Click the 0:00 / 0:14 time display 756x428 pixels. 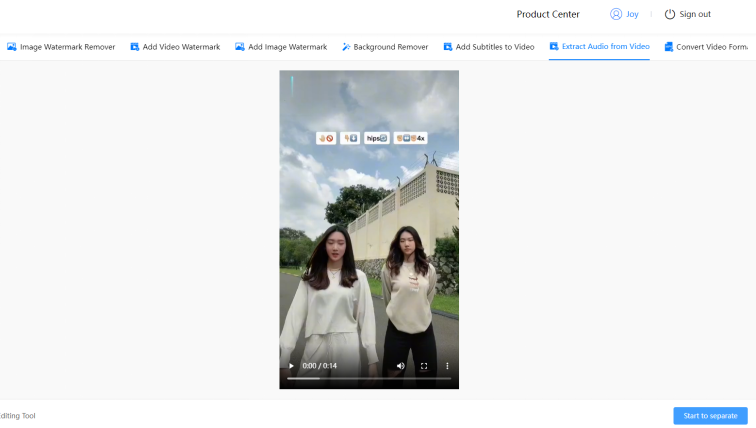[x=320, y=366]
